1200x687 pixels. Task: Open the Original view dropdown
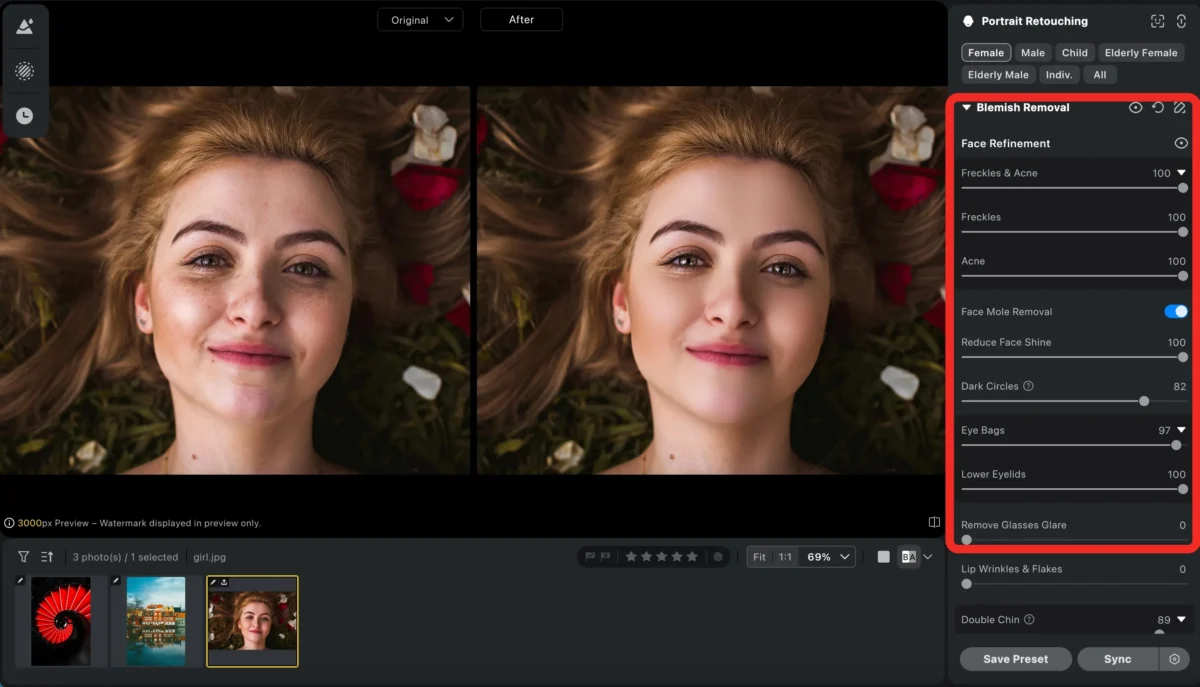tap(420, 20)
